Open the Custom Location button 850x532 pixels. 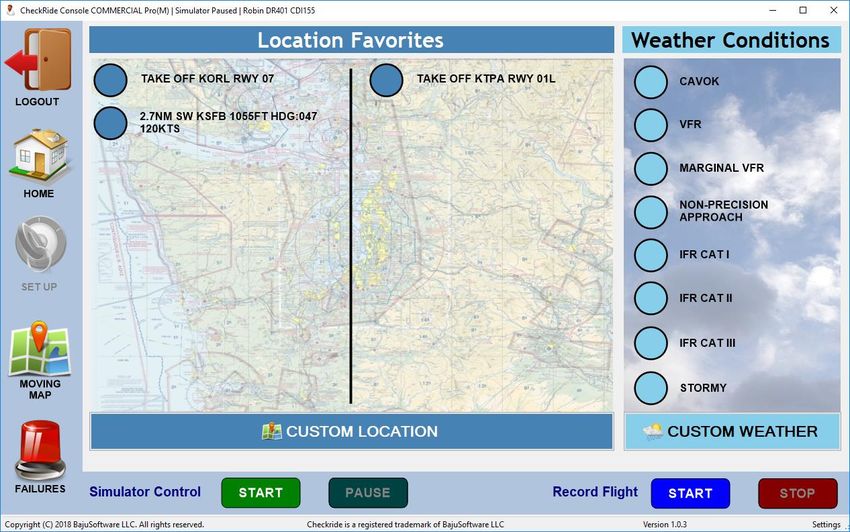351,431
